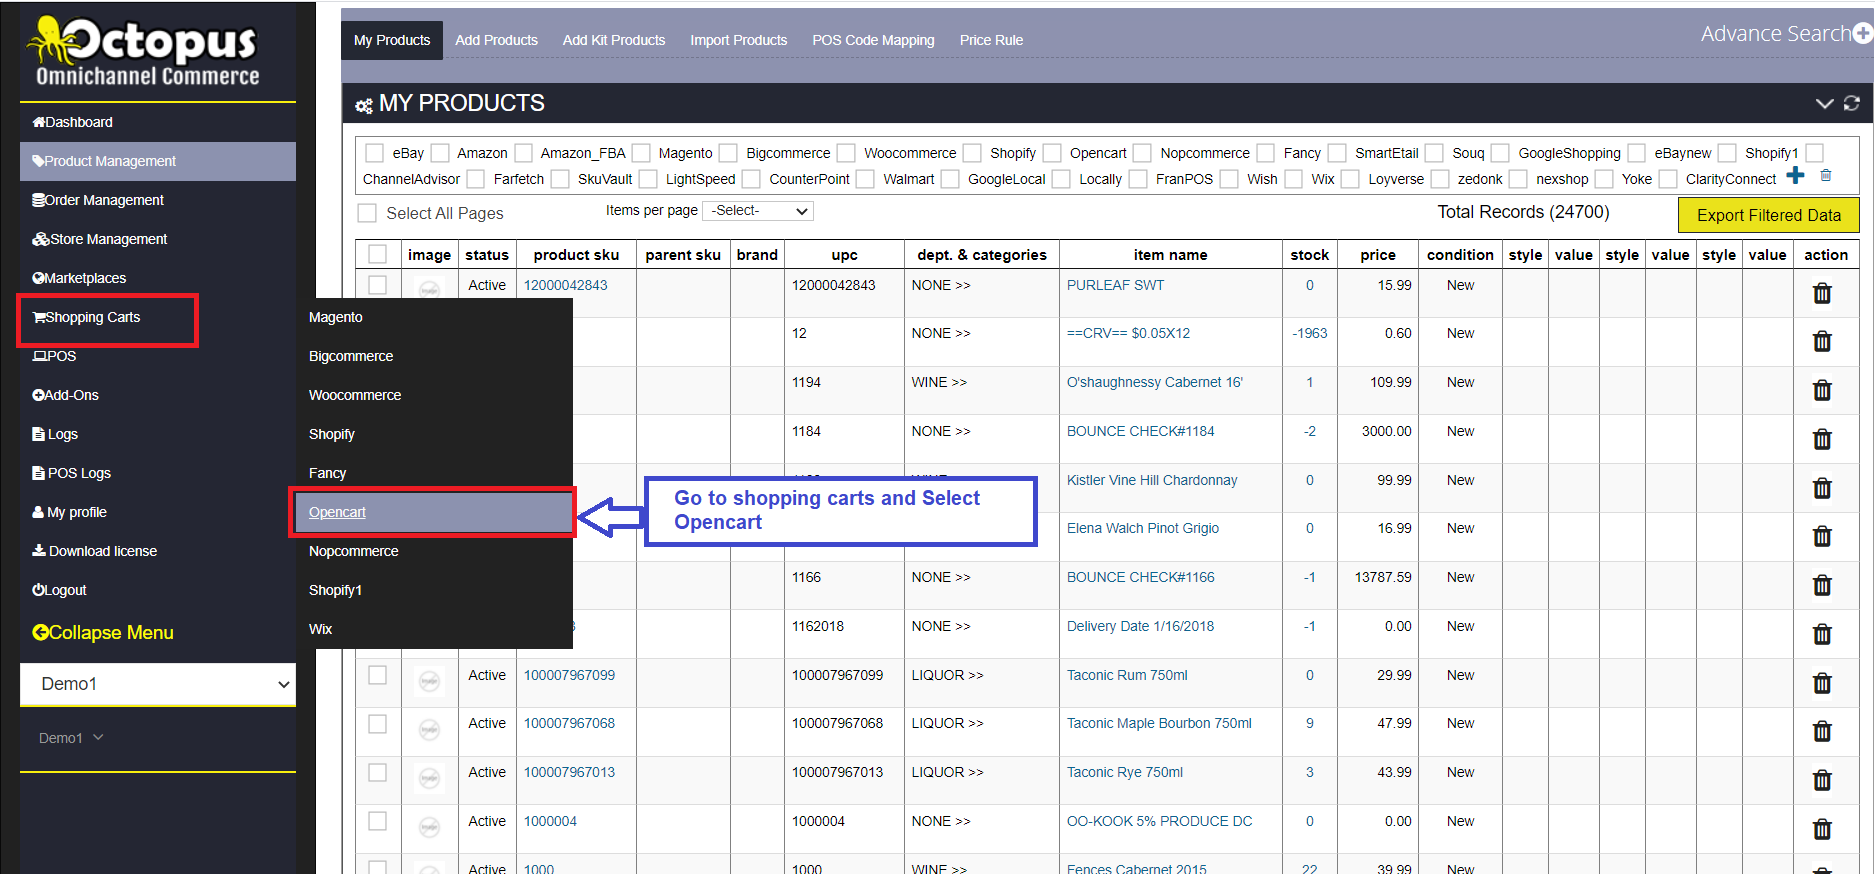Image resolution: width=1875 pixels, height=874 pixels.
Task: Click trash icon for Taconic Maple Bourbon 750ml
Action: click(1822, 731)
